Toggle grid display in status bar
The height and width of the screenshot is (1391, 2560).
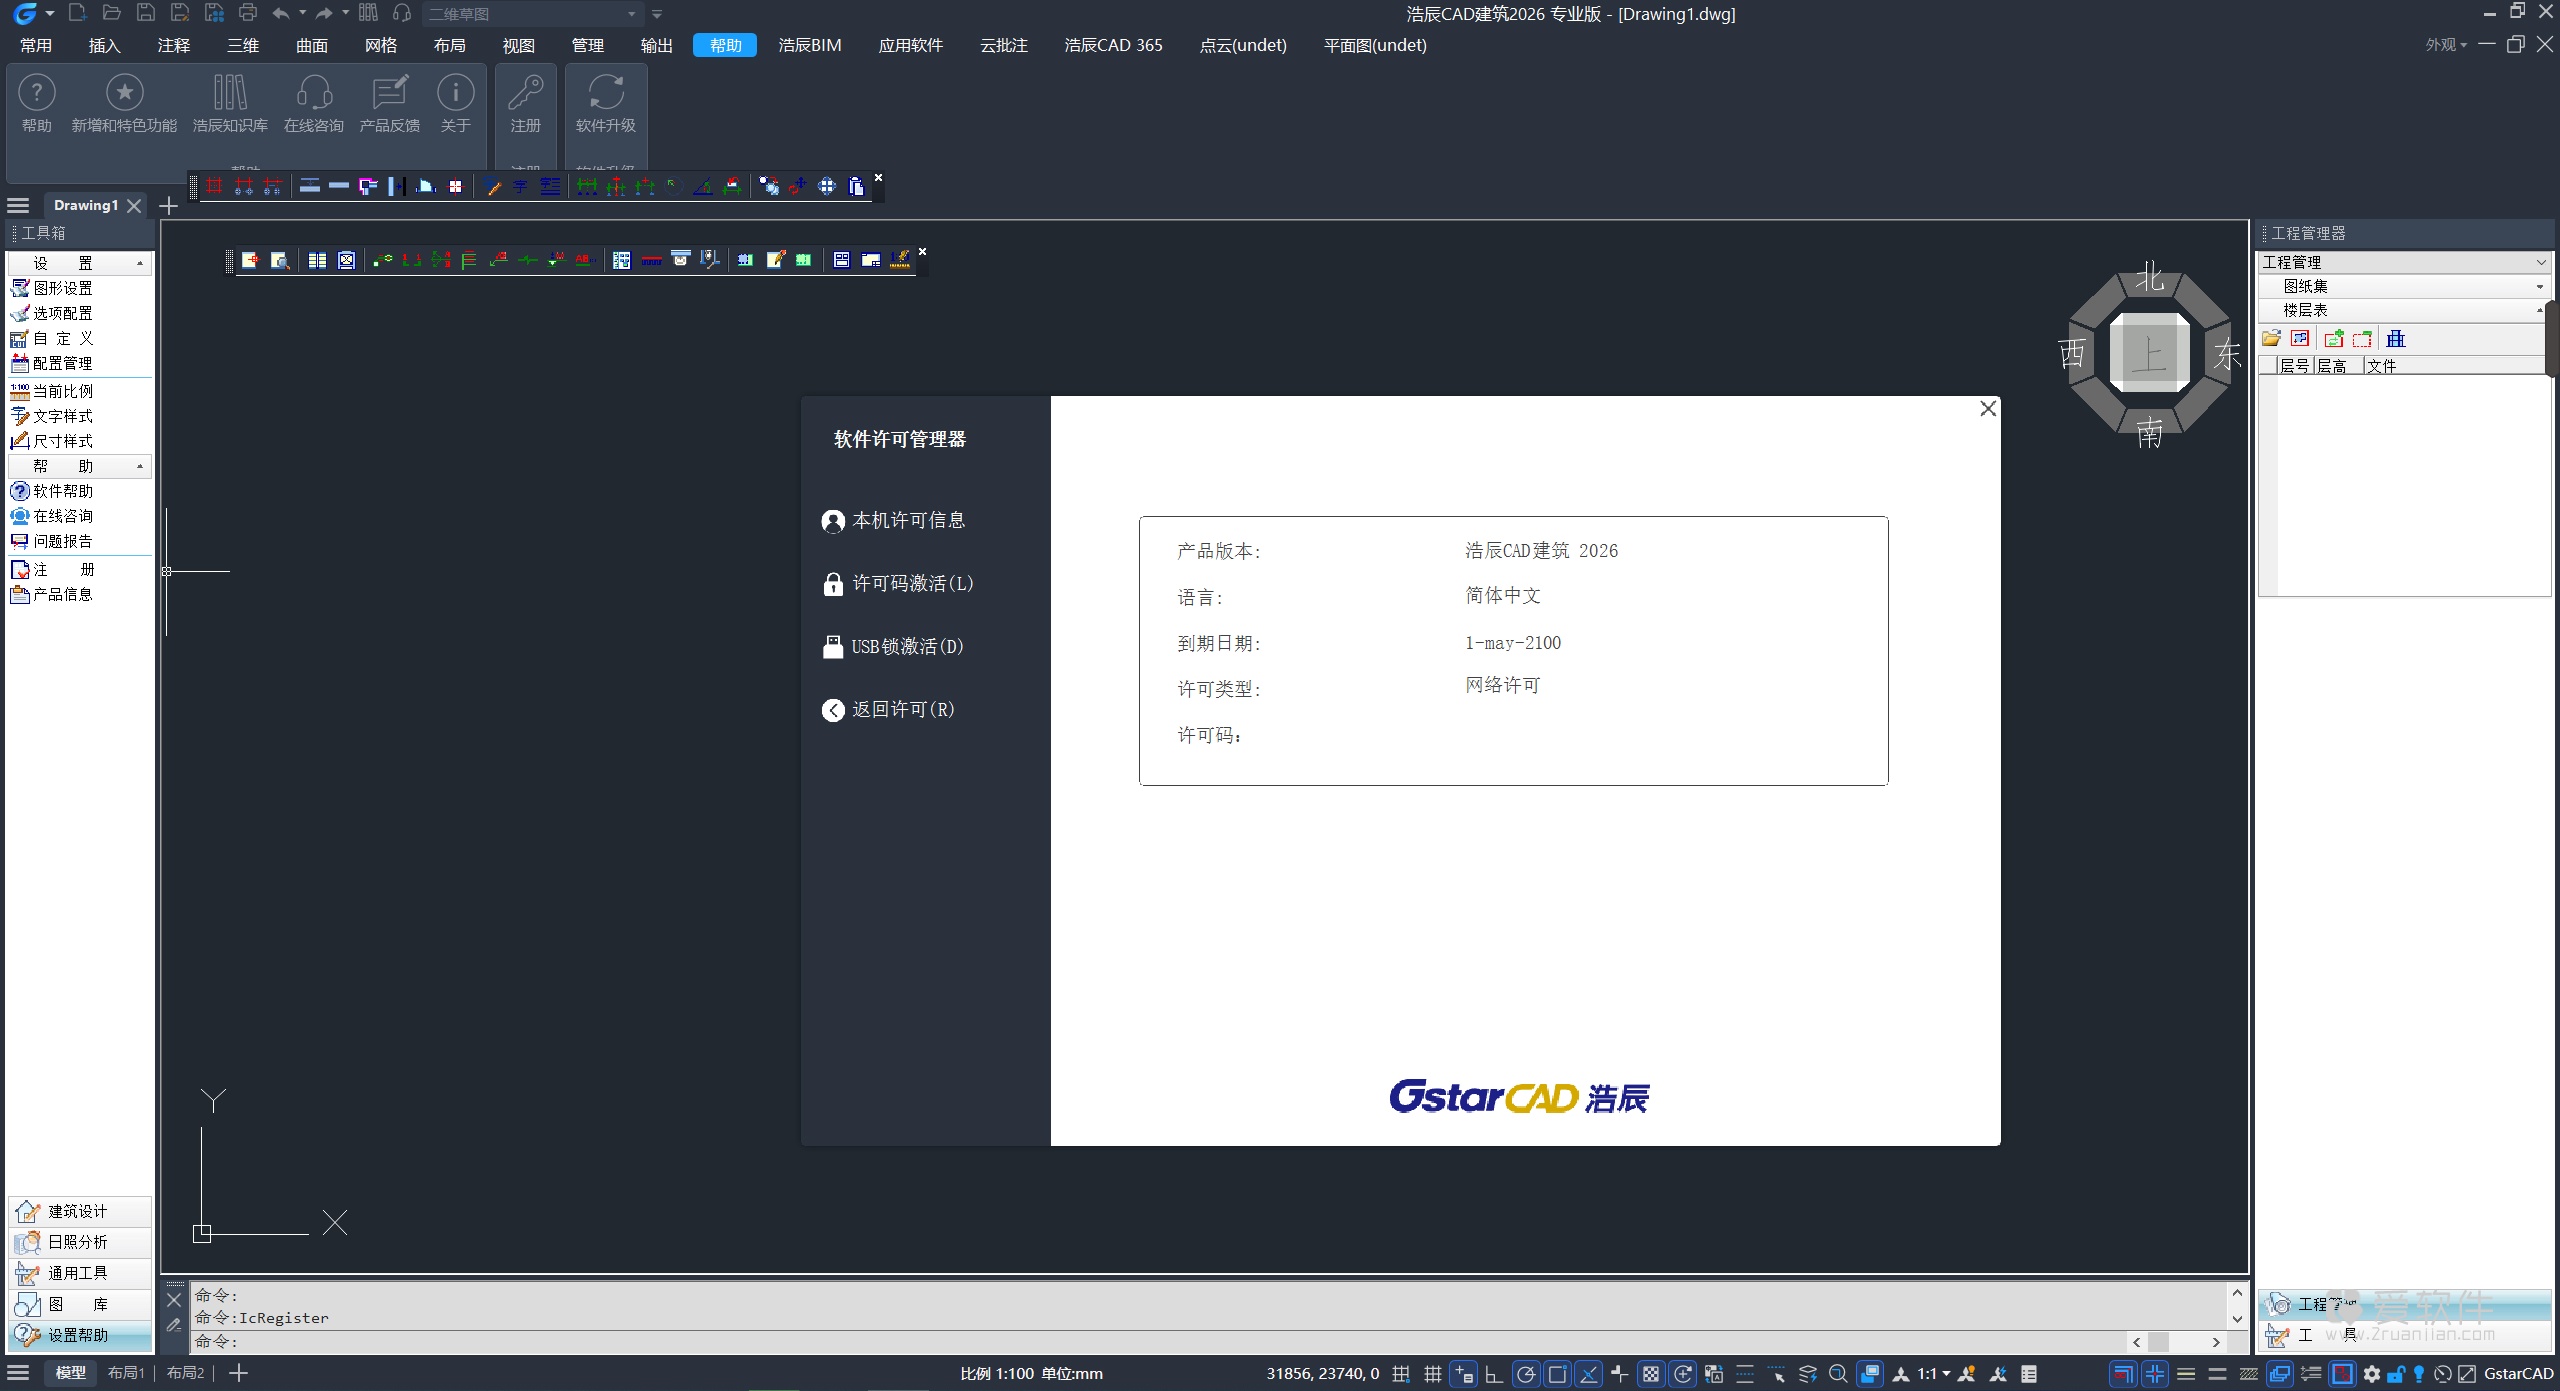[1432, 1374]
